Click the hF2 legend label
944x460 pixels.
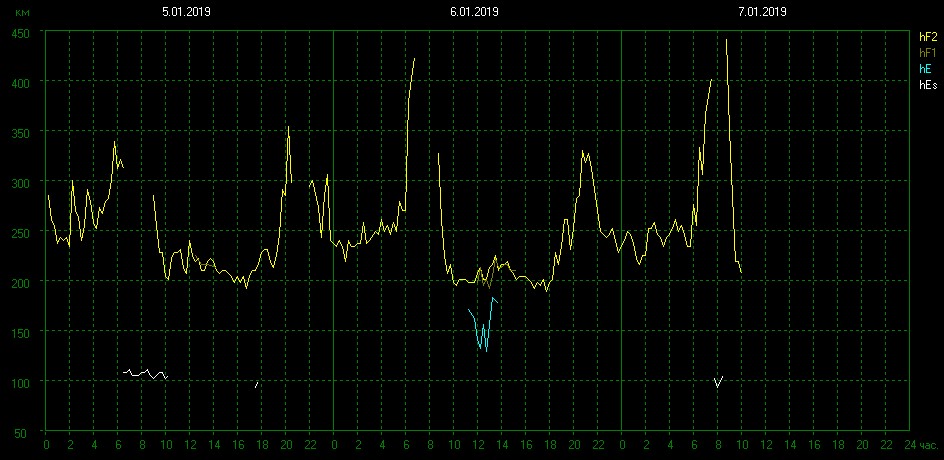[927, 36]
